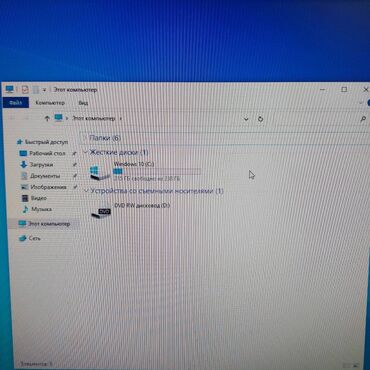This screenshot has height=370, width=370.
Task: Open the address bar history dropdown
Action: (x=246, y=119)
